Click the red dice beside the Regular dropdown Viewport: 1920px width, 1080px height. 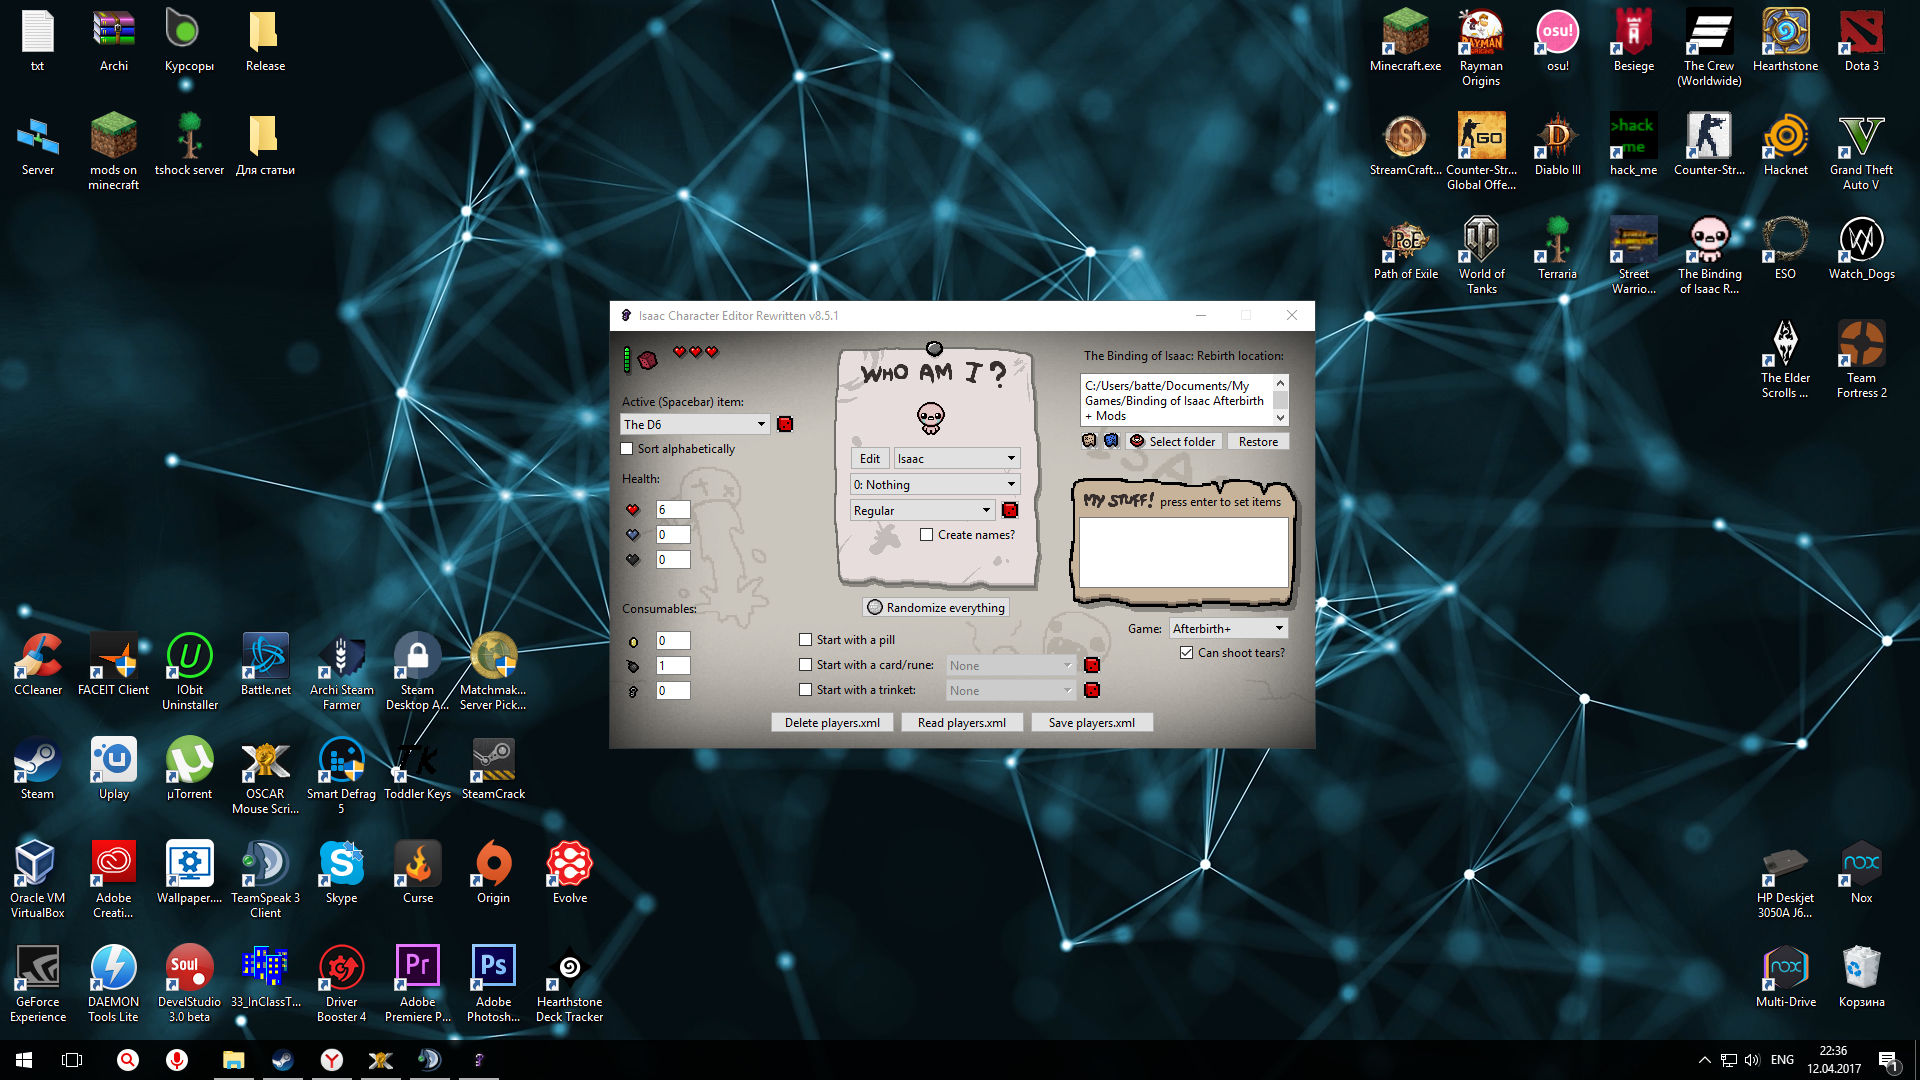(1010, 510)
